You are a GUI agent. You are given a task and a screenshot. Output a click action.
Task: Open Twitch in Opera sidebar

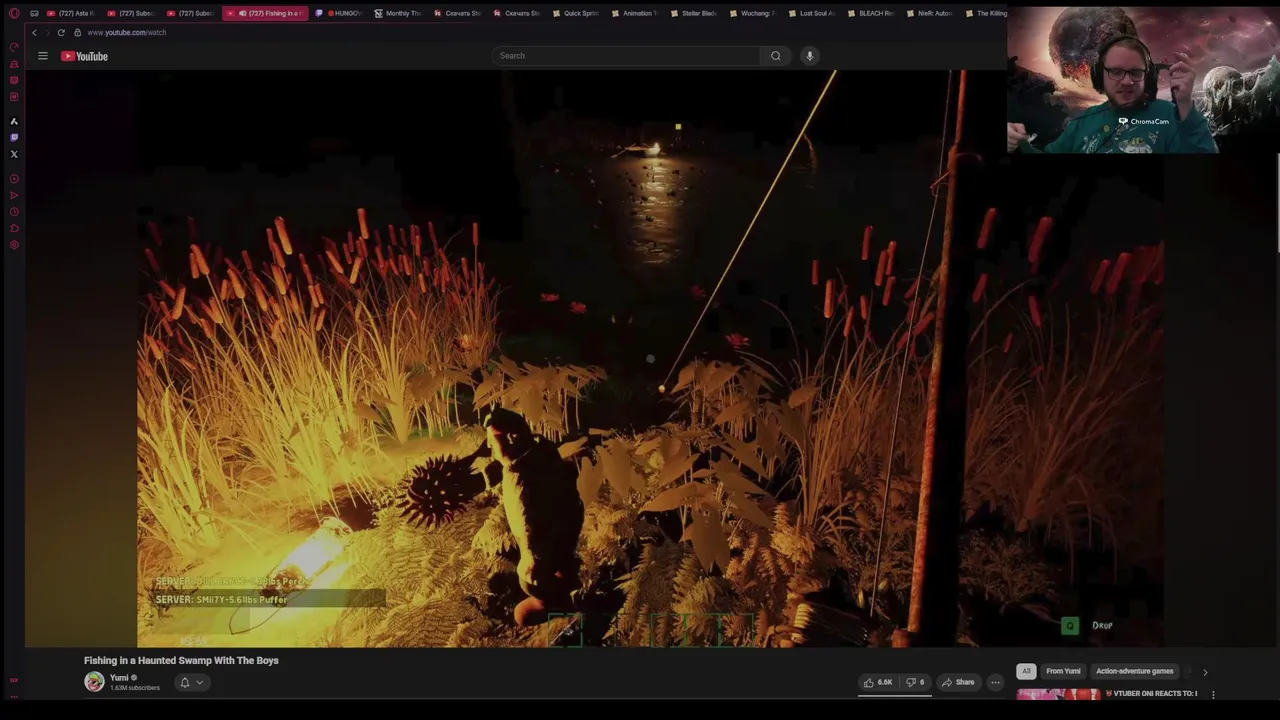pos(14,137)
